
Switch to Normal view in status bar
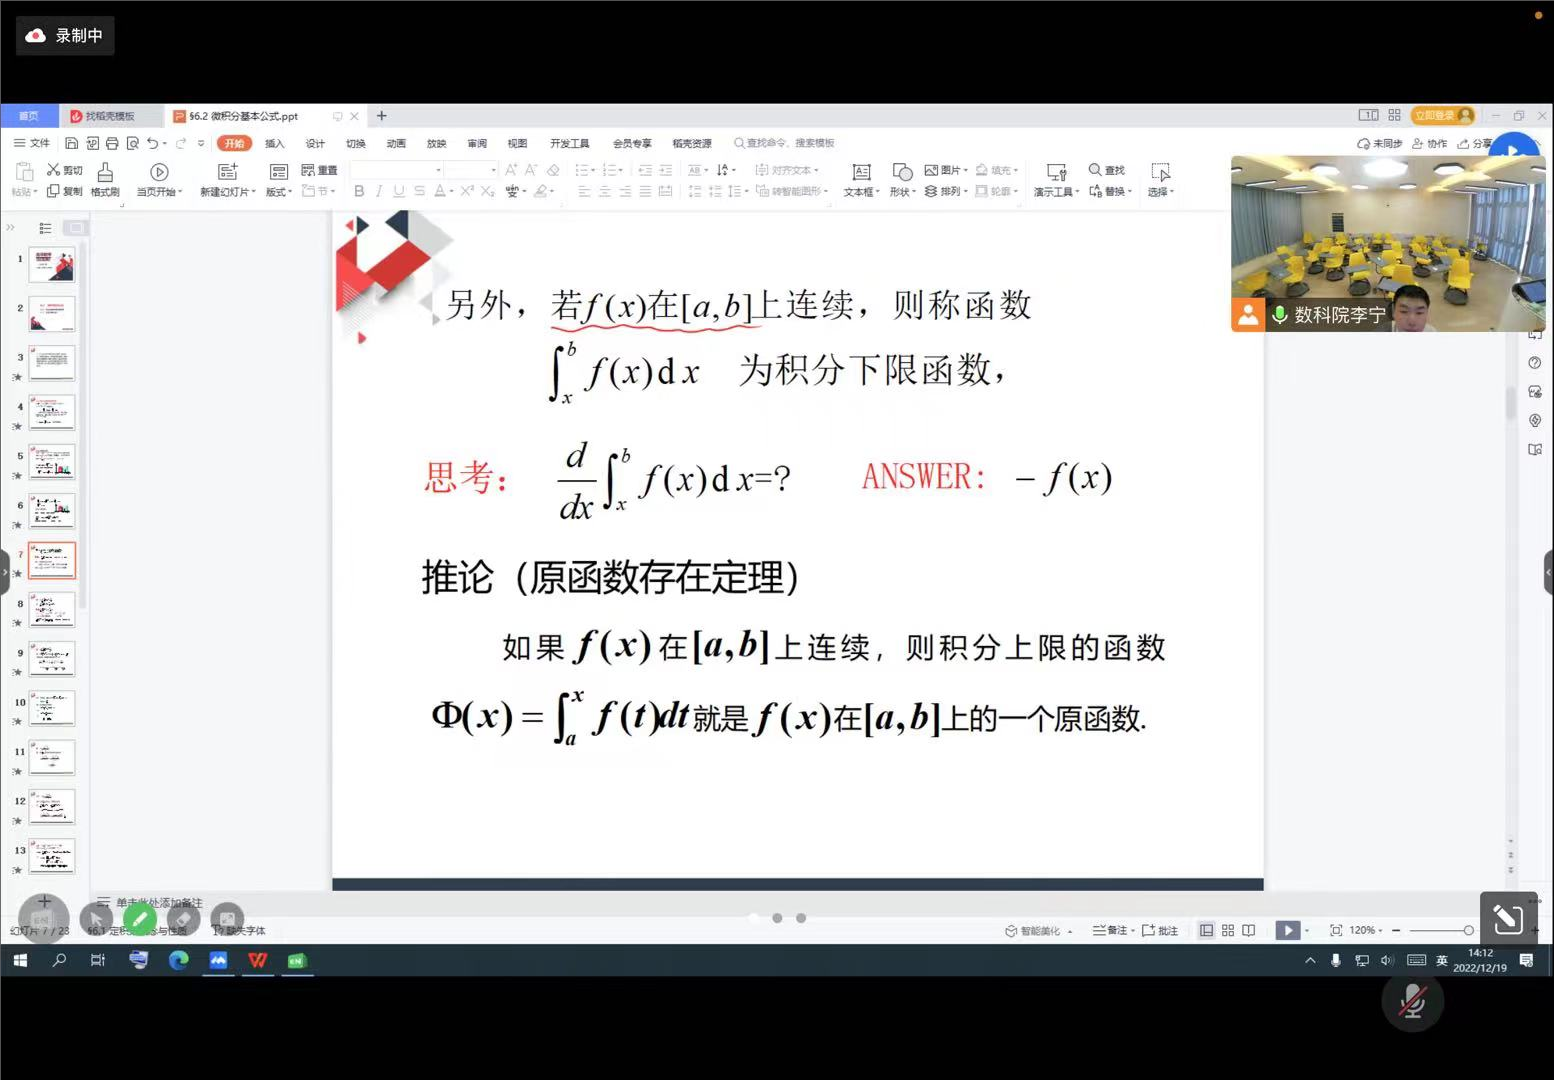[1207, 930]
